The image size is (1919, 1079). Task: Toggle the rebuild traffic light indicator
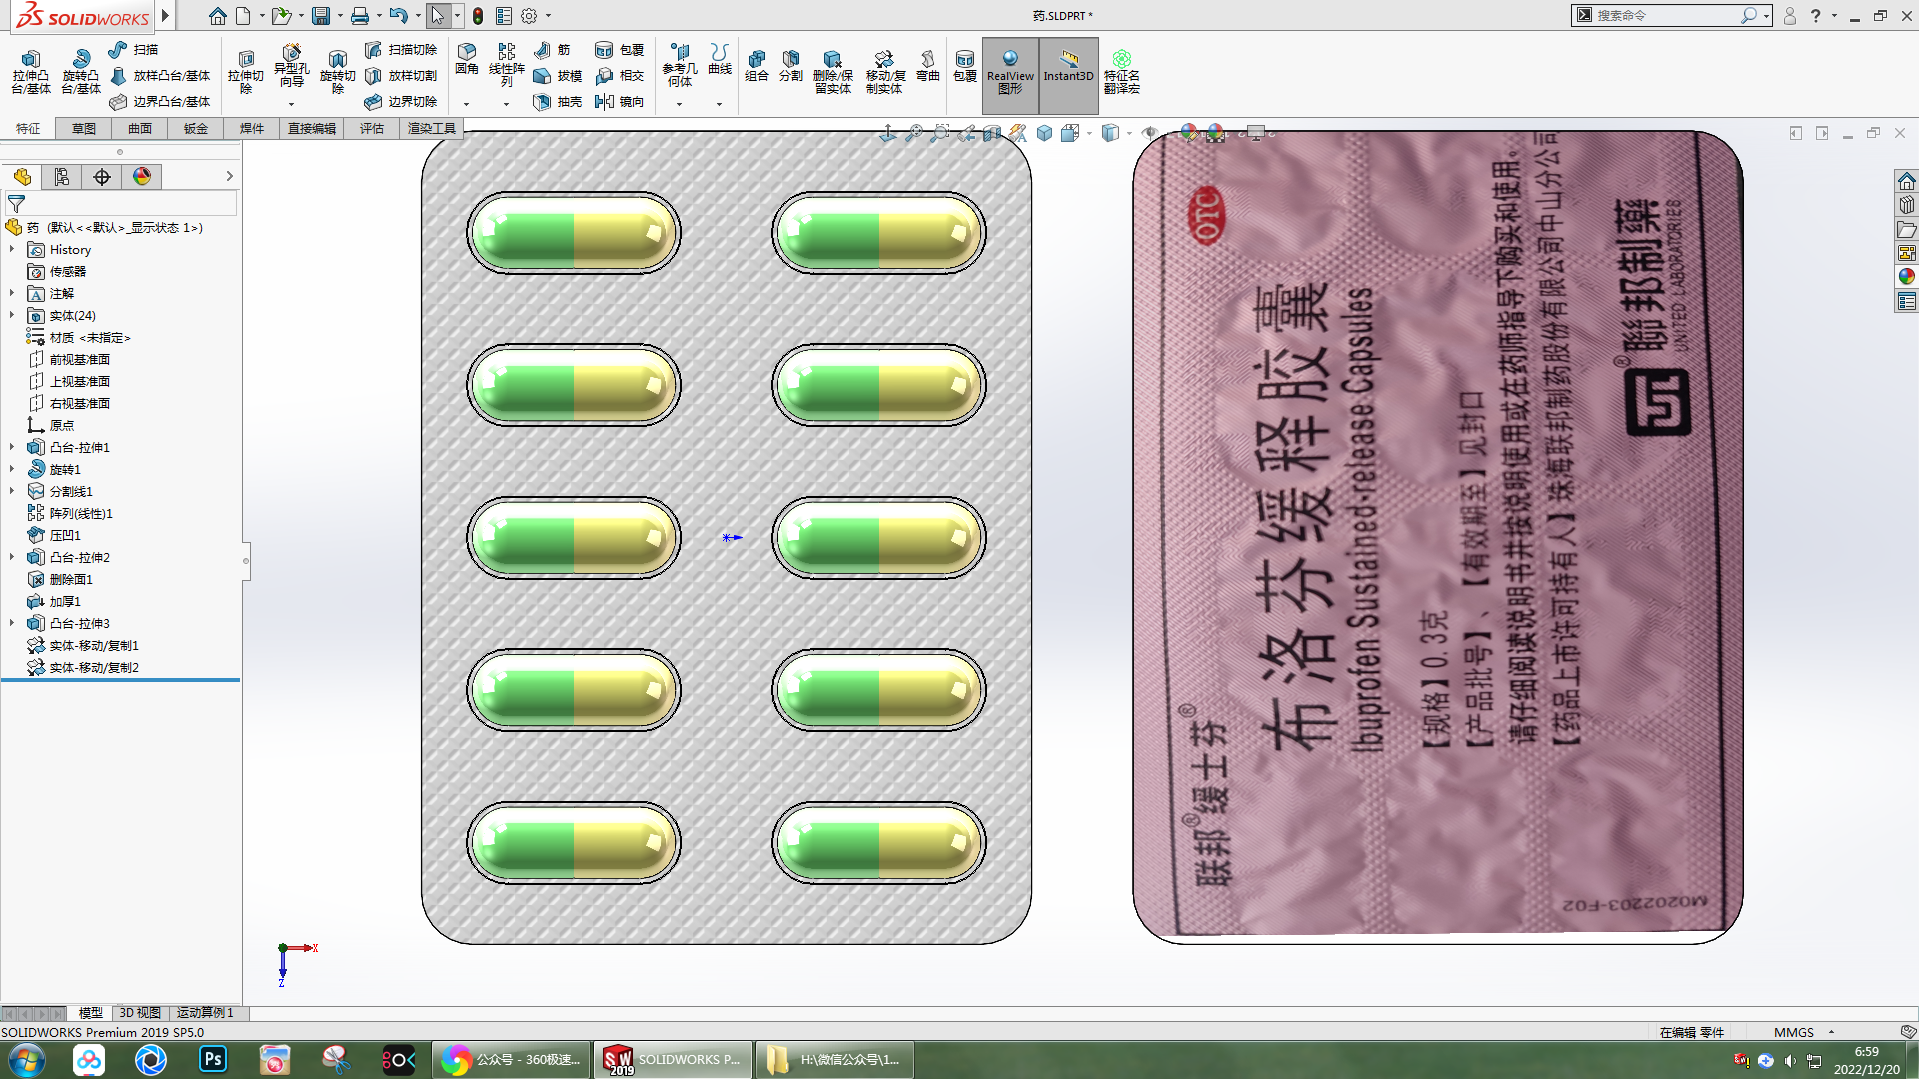478,16
